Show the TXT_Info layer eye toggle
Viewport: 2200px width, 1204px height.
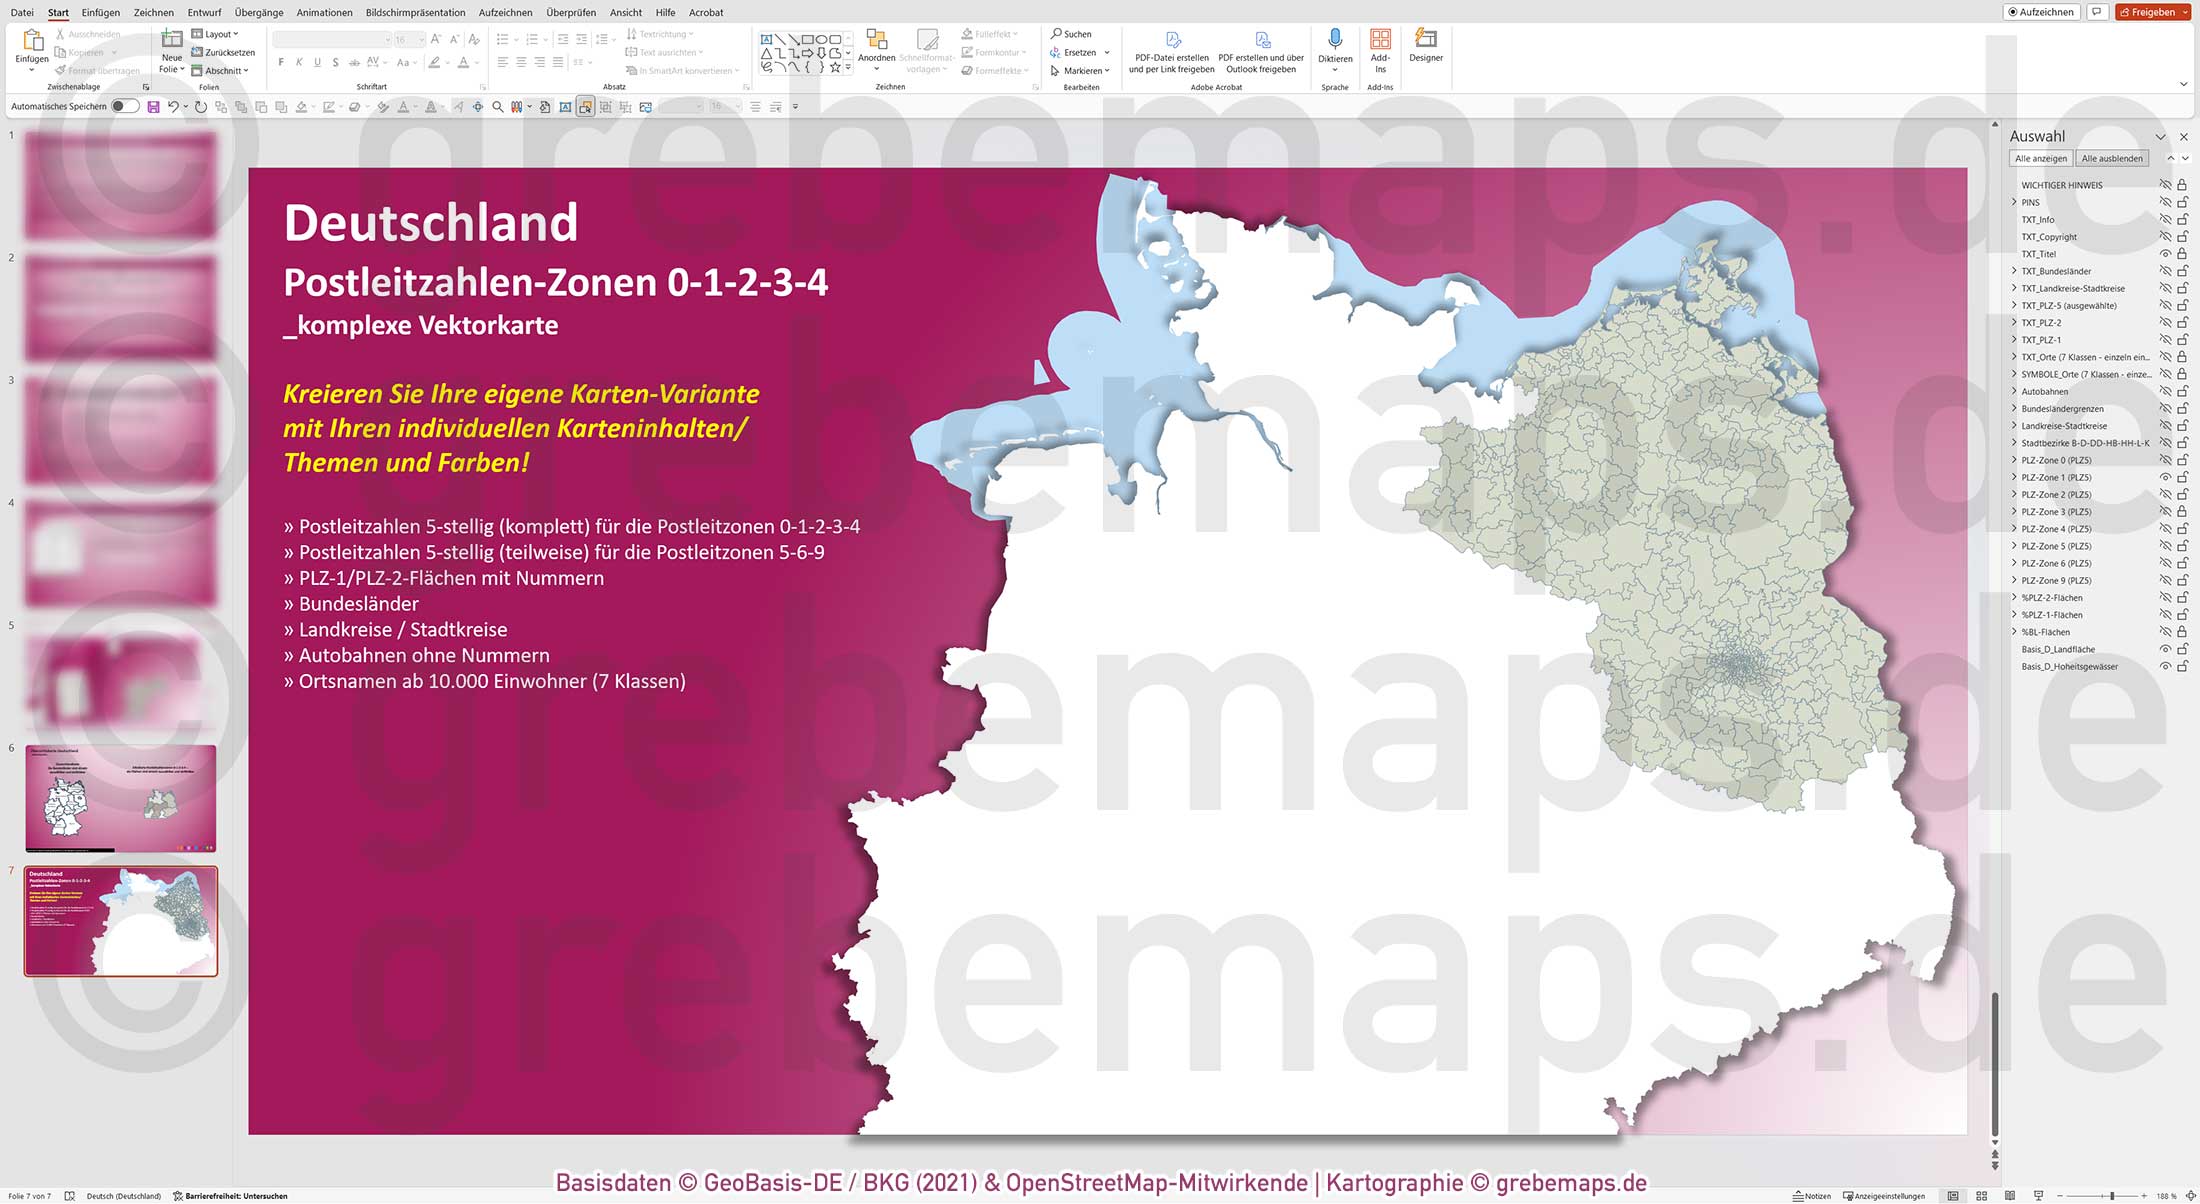coord(2163,219)
